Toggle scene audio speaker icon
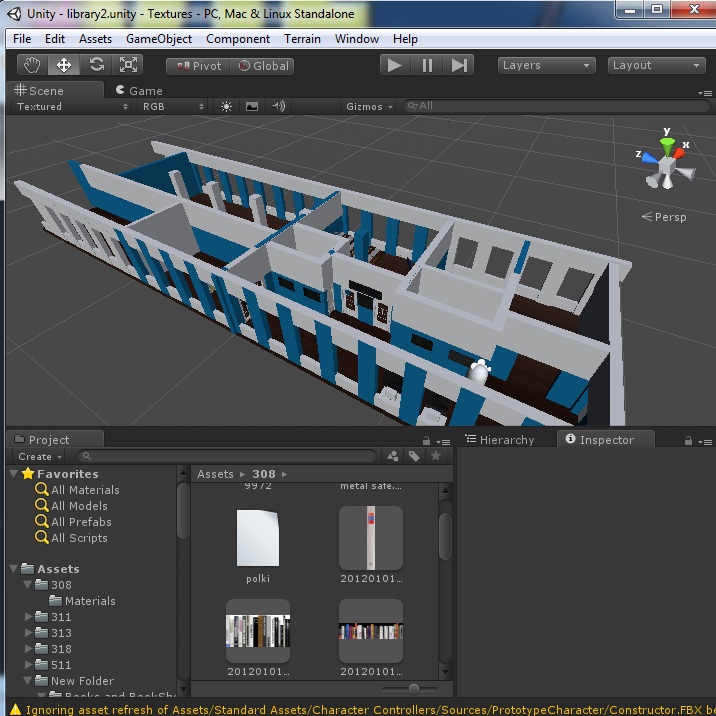Image resolution: width=716 pixels, height=716 pixels. pyautogui.click(x=278, y=106)
